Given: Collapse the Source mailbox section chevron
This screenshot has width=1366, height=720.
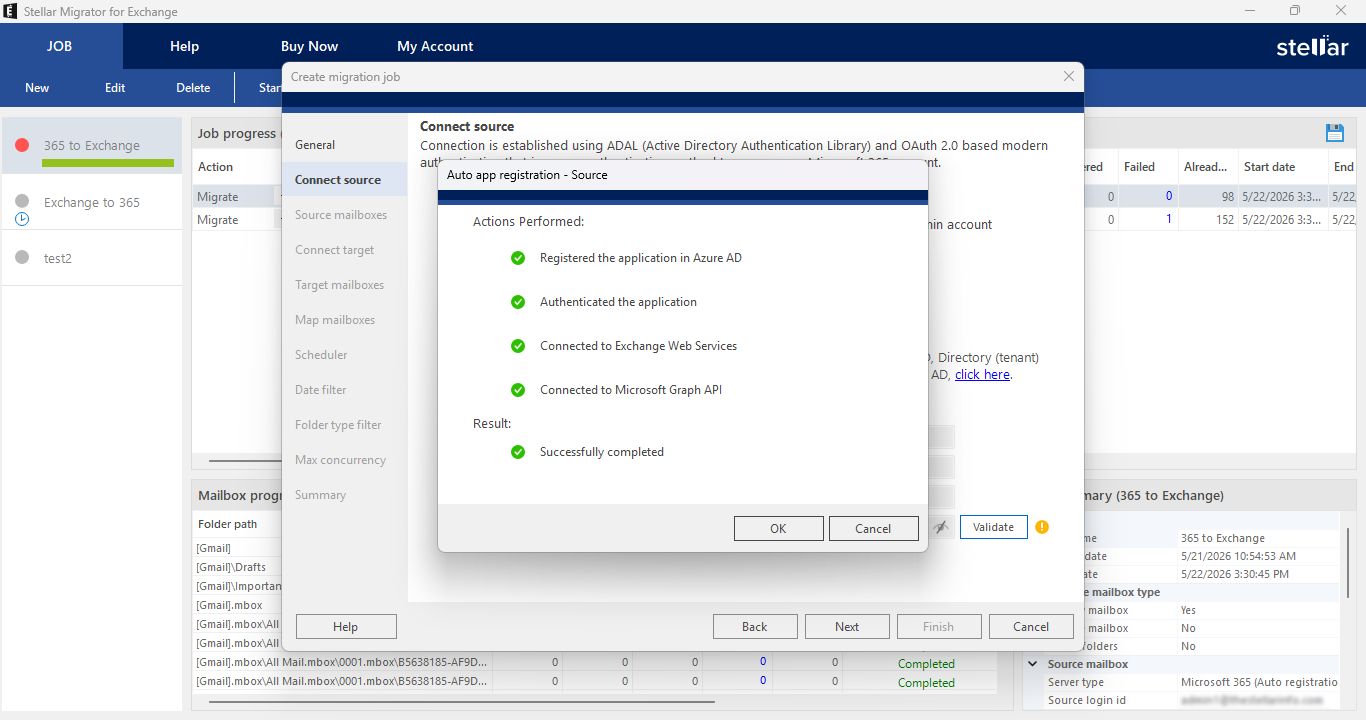Looking at the screenshot, I should (1032, 664).
